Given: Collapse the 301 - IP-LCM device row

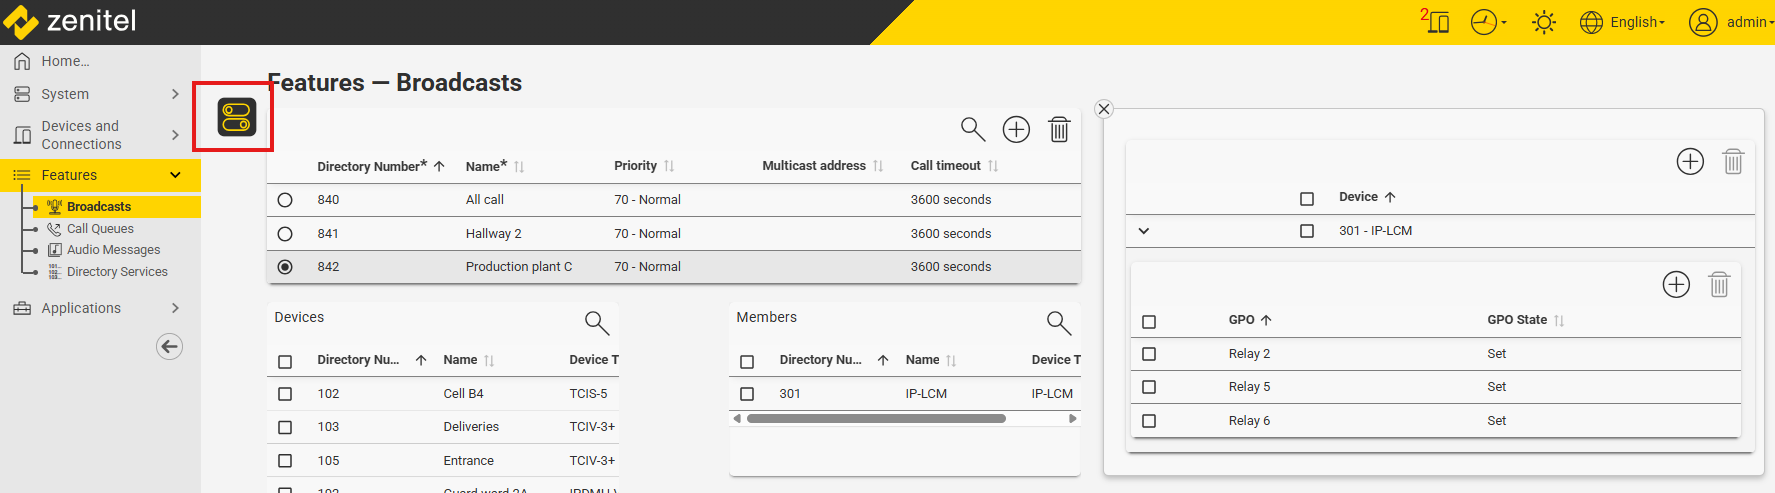Looking at the screenshot, I should click(1144, 231).
